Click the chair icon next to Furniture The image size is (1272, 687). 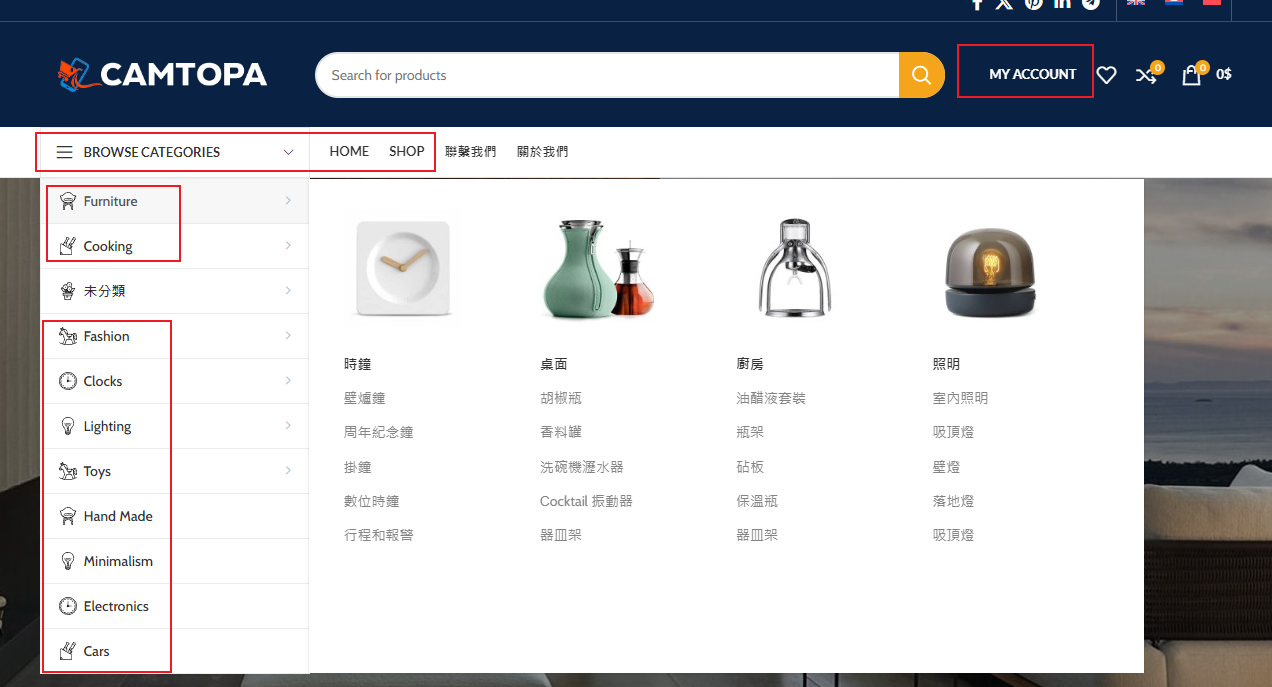click(x=68, y=201)
